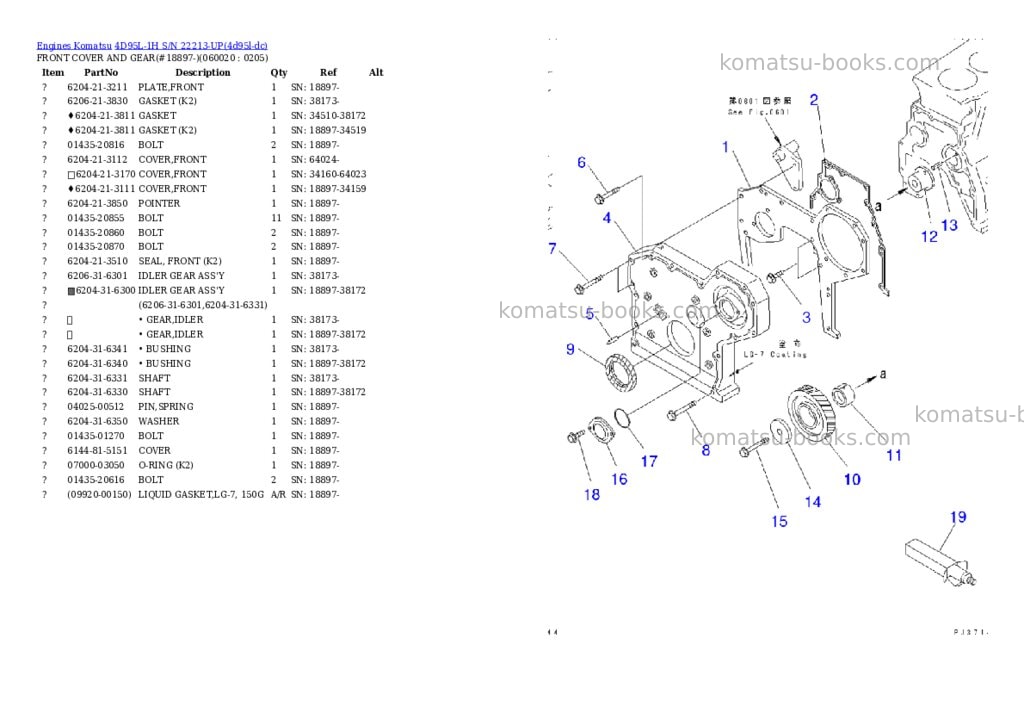The width and height of the screenshot is (1024, 725).
Task: Click diagram callout number 4
Action: pyautogui.click(x=607, y=218)
